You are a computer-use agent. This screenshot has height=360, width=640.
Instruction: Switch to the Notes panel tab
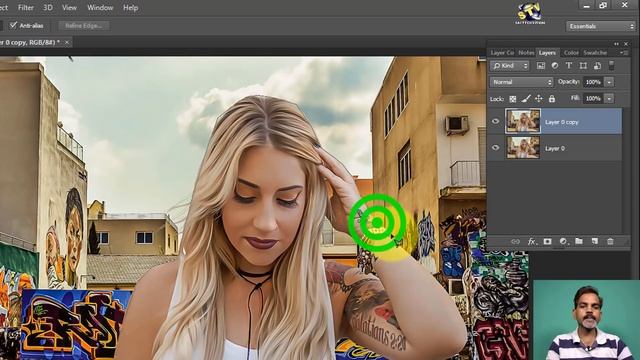coord(526,53)
